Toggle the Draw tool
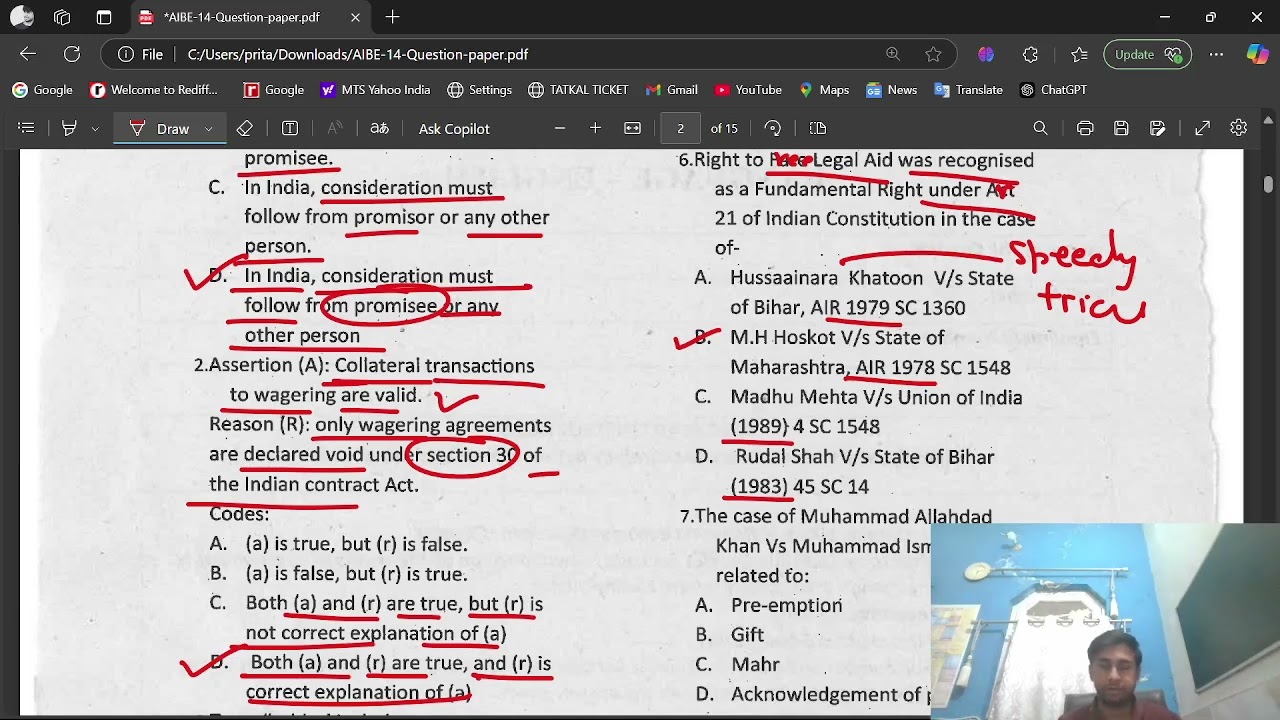1280x720 pixels. point(160,128)
